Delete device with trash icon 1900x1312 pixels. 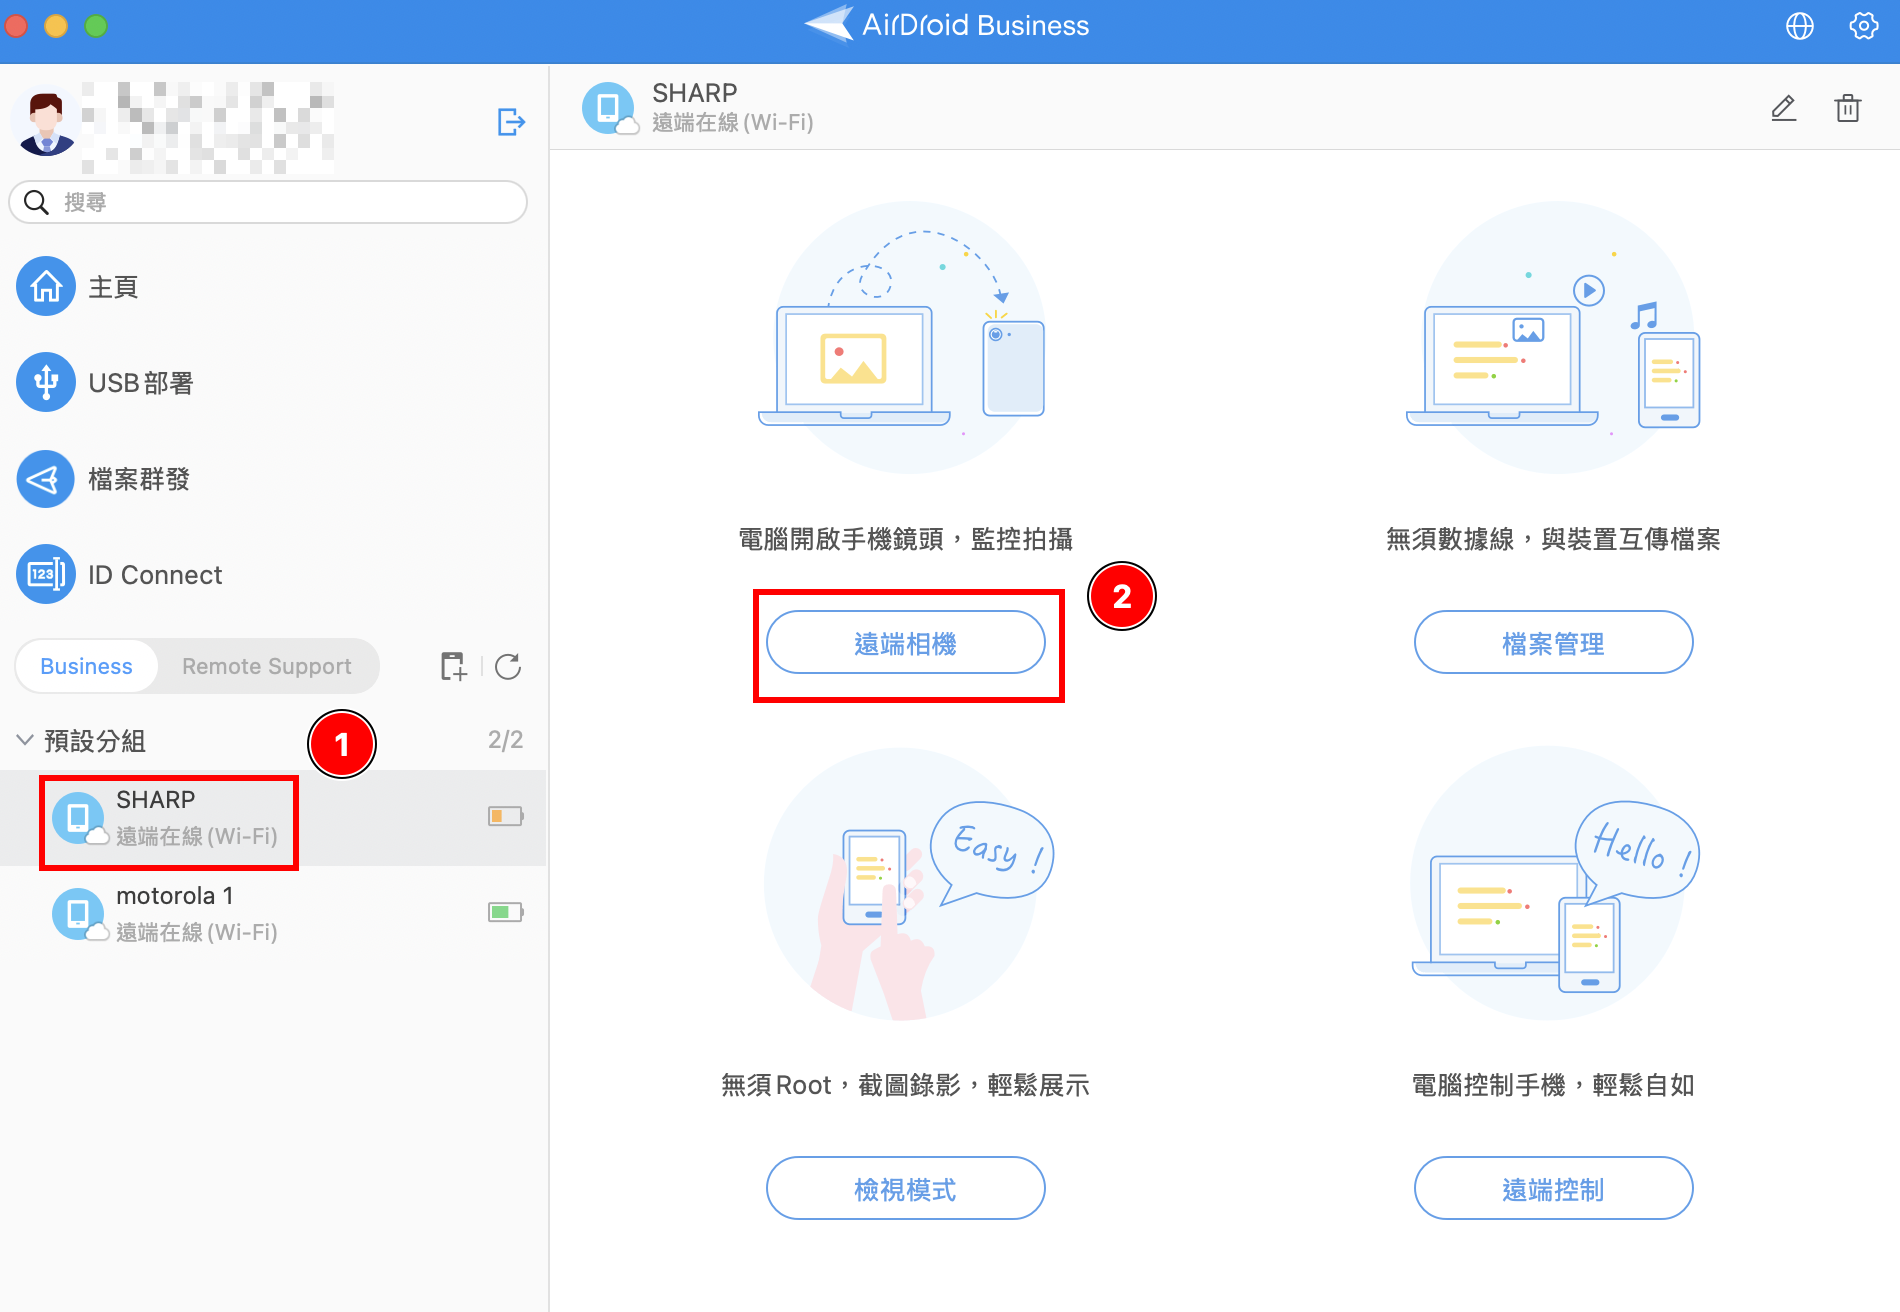[x=1848, y=108]
